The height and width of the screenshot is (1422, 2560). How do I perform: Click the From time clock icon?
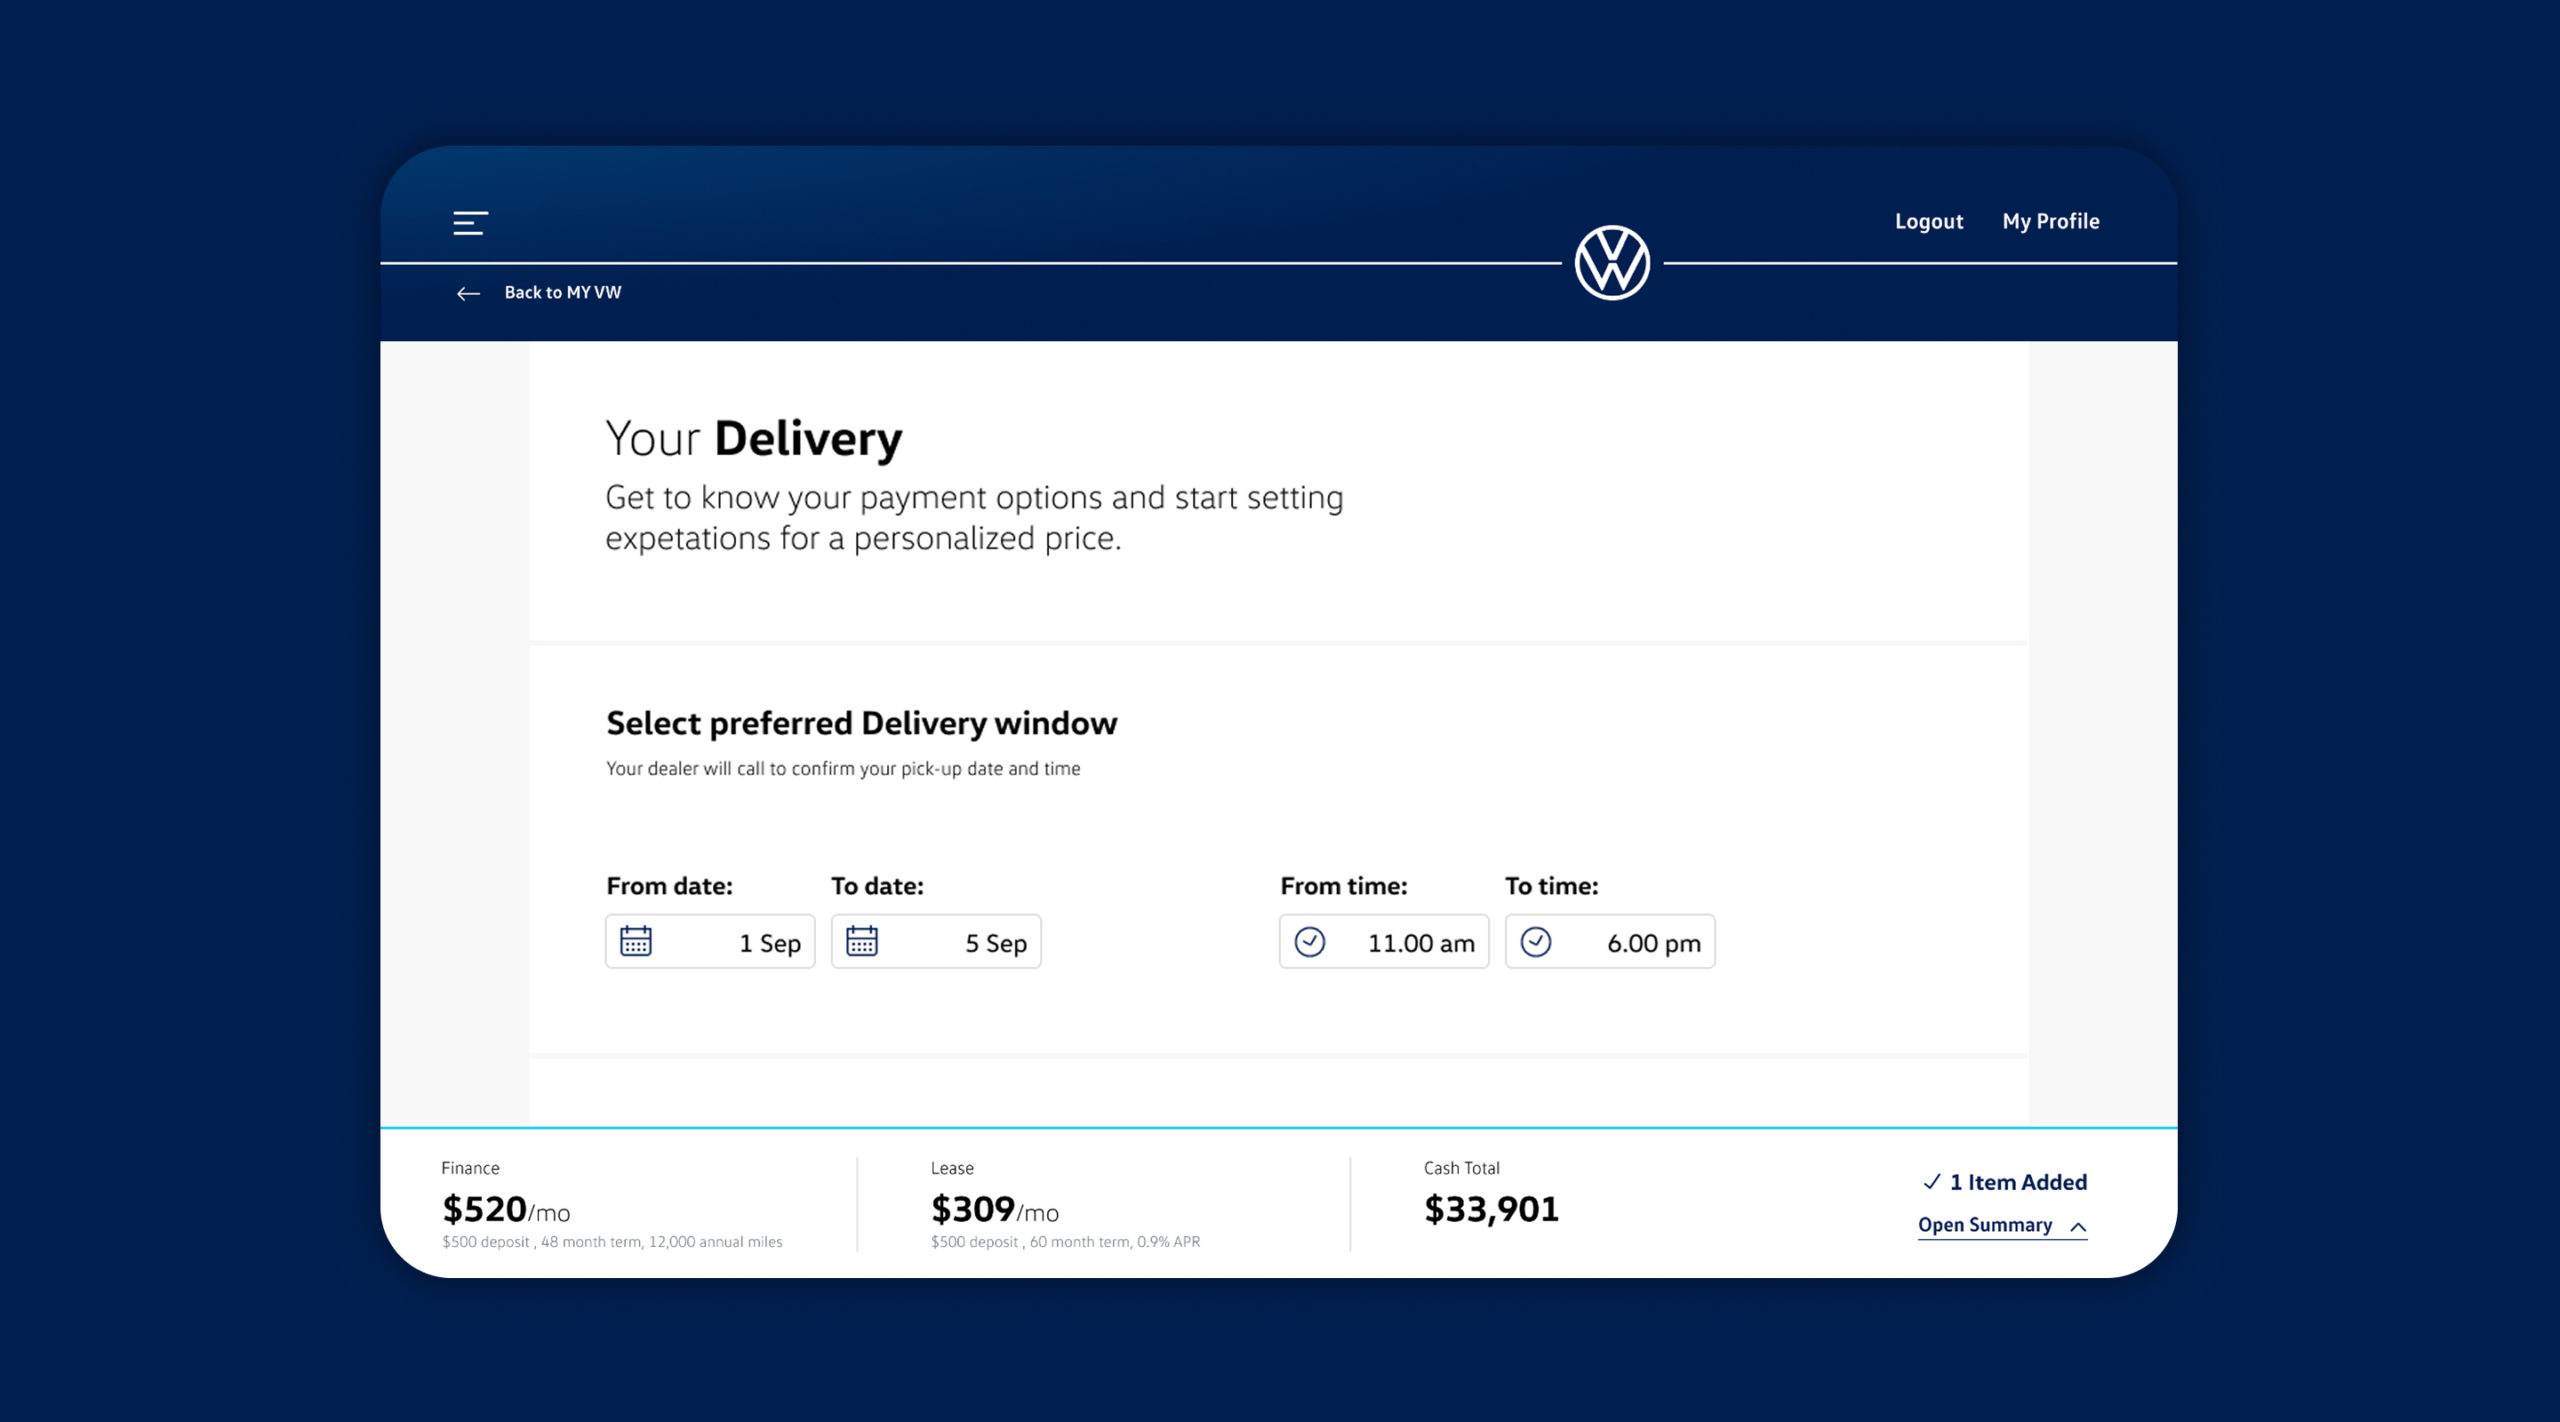1310,941
